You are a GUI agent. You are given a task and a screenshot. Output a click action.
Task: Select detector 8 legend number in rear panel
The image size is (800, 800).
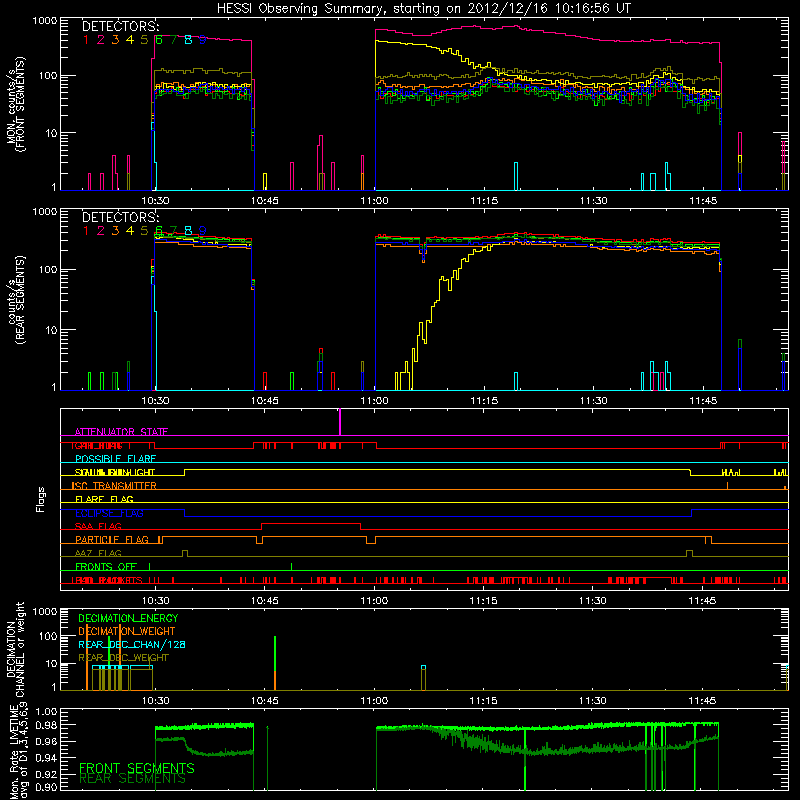(188, 231)
